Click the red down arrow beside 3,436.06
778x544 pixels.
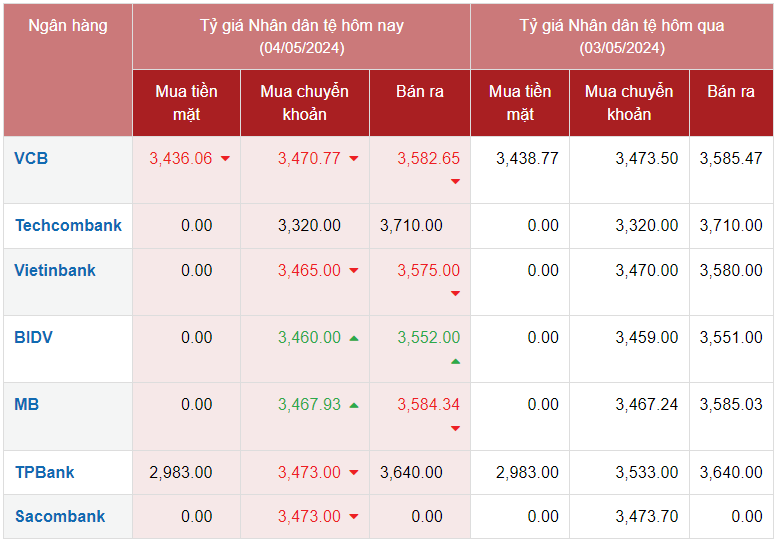[225, 159]
